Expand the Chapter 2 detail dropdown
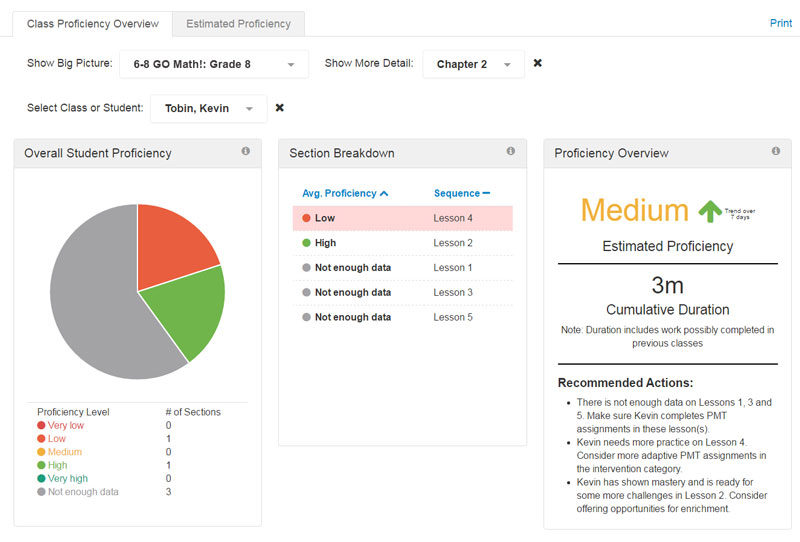This screenshot has width=800, height=542. [473, 64]
